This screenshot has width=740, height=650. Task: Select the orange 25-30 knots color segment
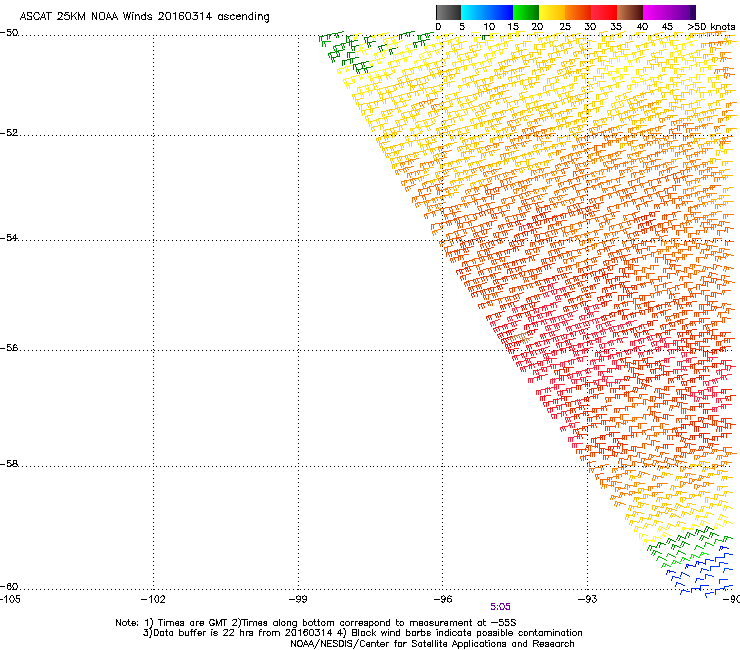click(x=578, y=12)
